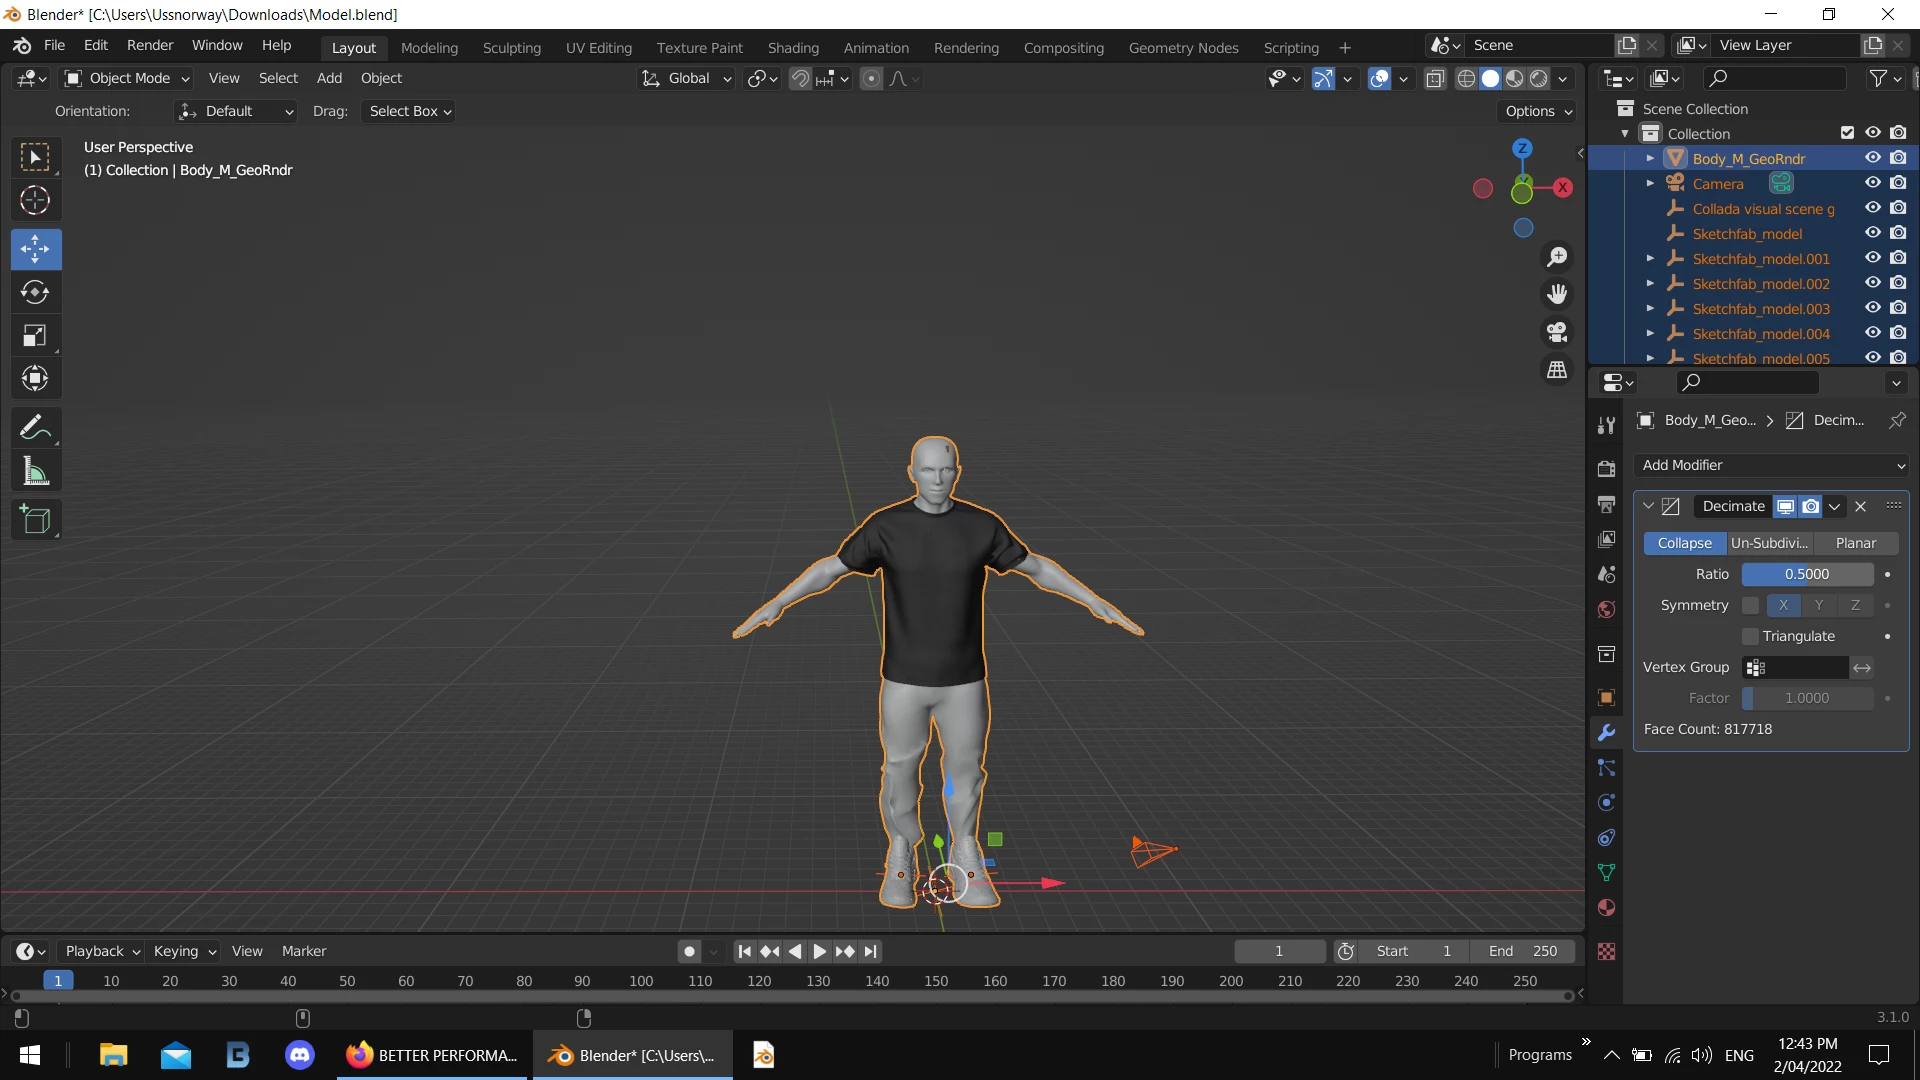Select the Annotate pencil tool

coord(35,428)
